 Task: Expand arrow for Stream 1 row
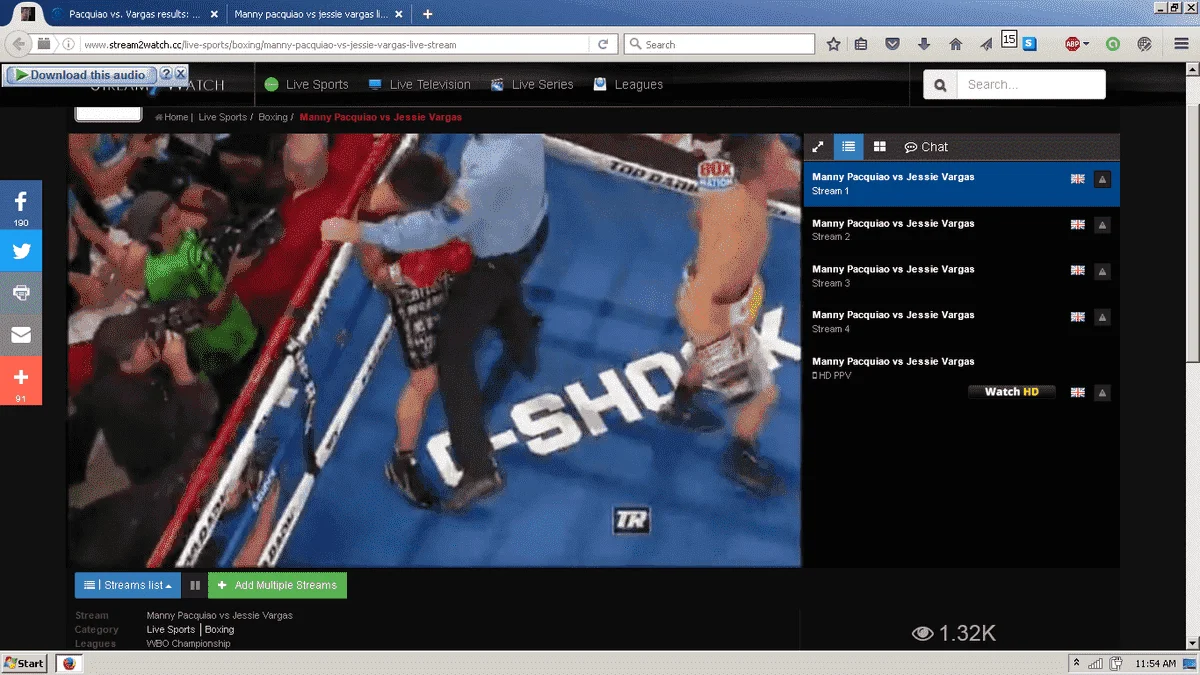(1102, 180)
